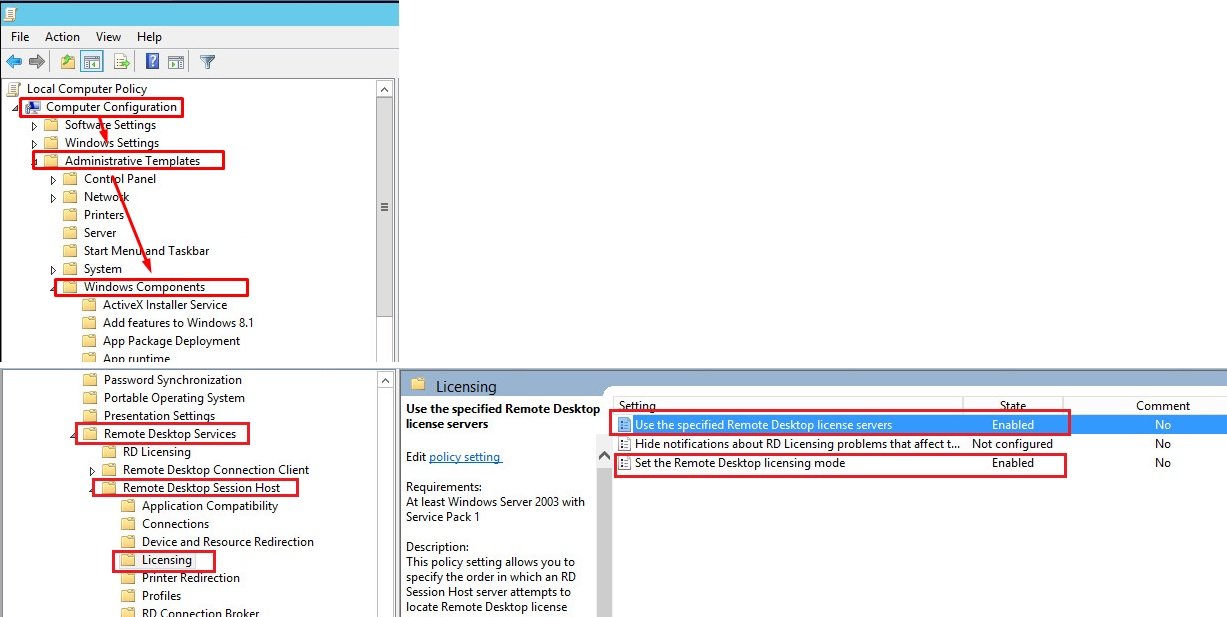
Task: Select the Licensing tree item
Action: 166,560
